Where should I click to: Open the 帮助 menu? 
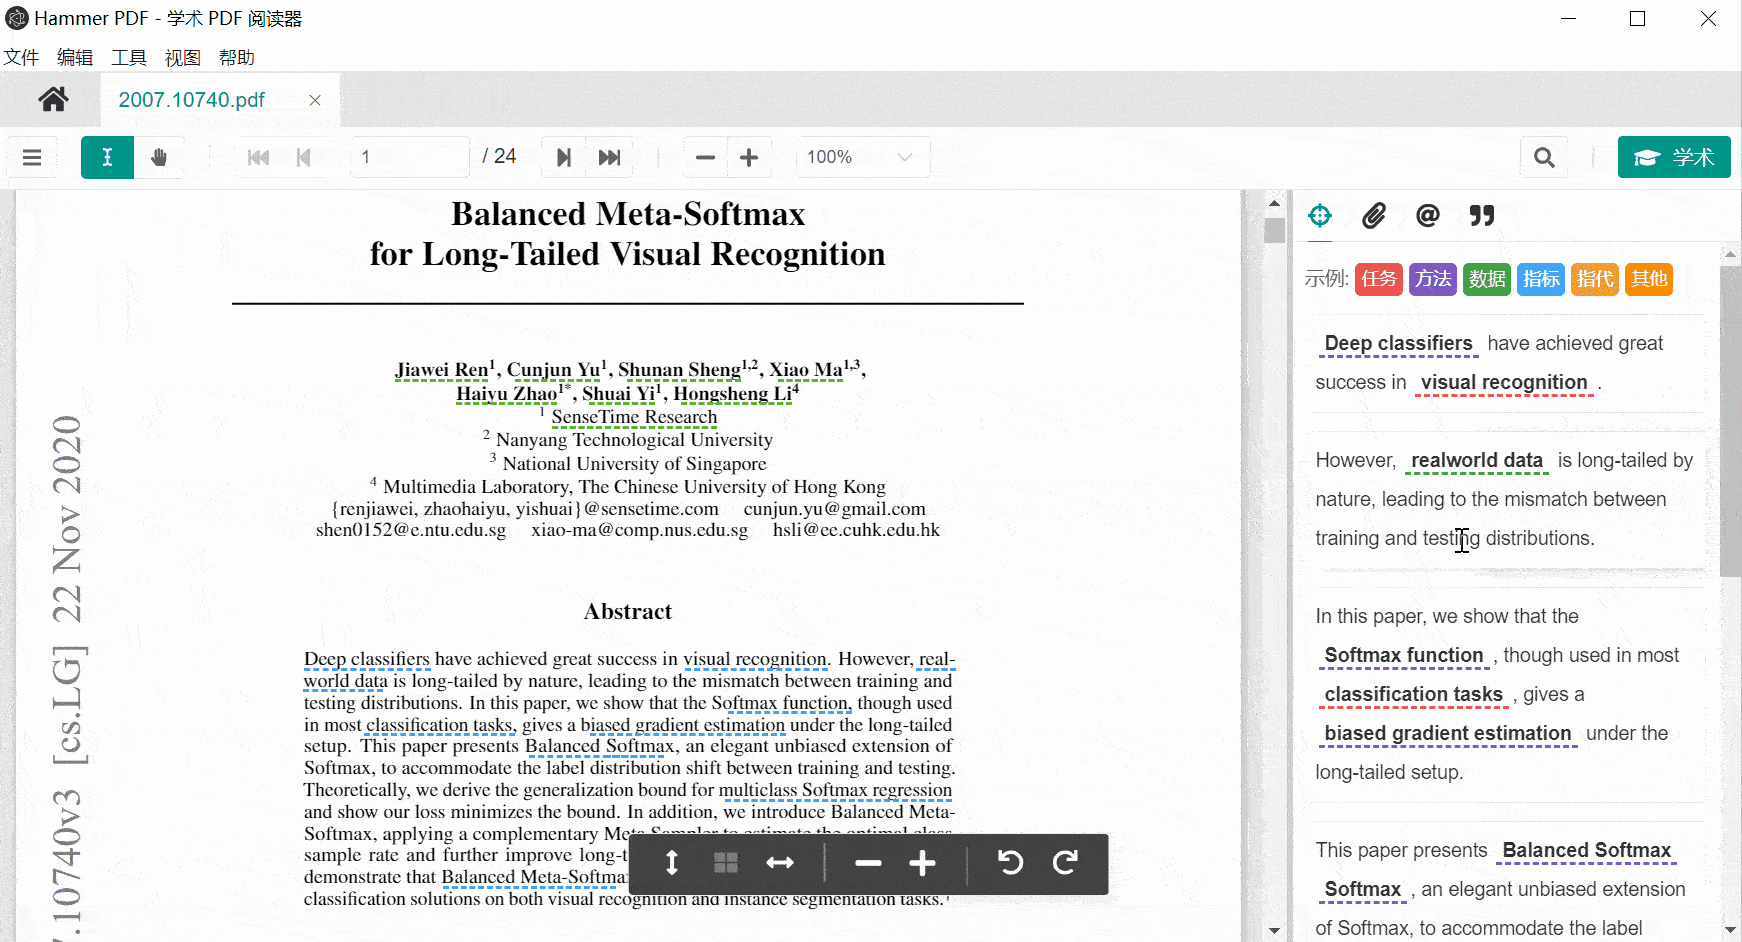[x=237, y=58]
